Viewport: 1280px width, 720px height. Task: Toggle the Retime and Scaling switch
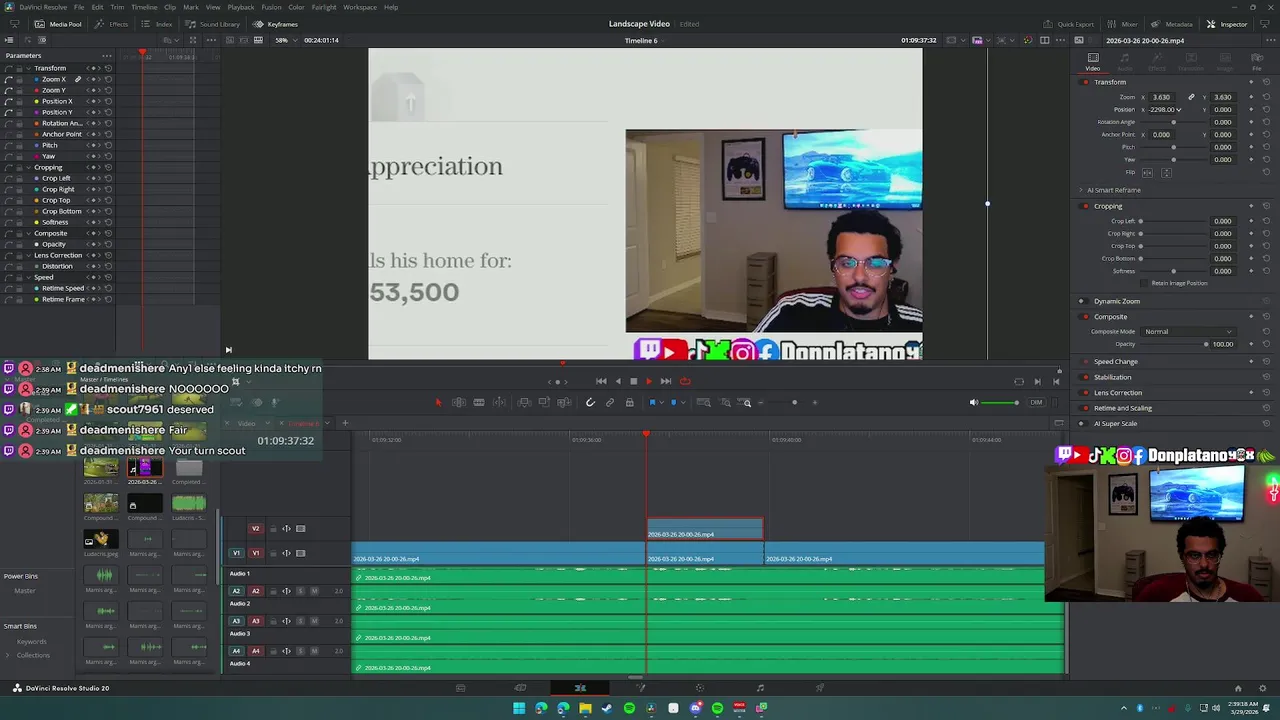tap(1085, 408)
